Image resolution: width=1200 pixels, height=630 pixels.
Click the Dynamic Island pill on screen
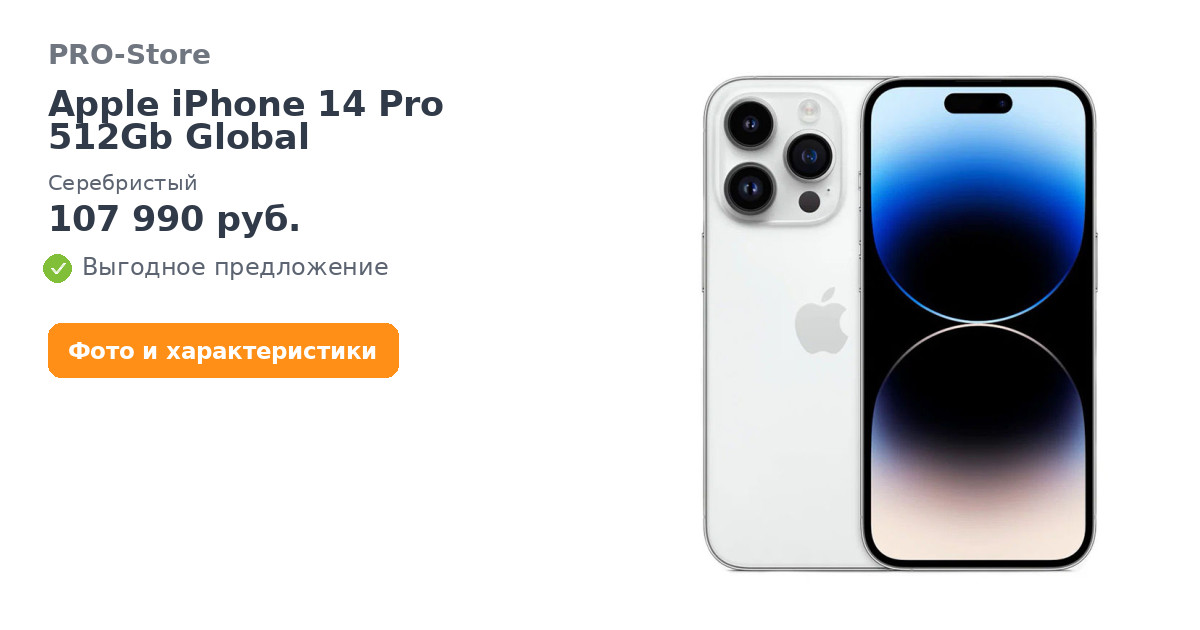(978, 103)
